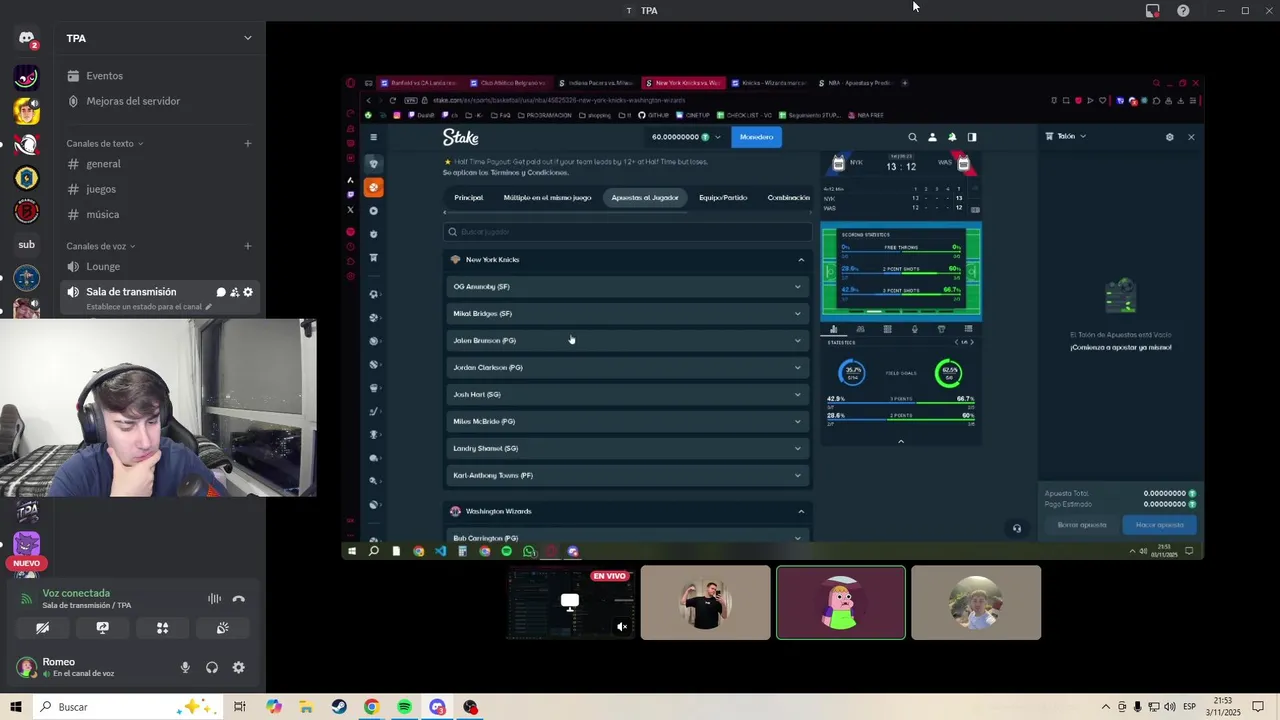Open the 'sub' server in the sidebar

27,244
